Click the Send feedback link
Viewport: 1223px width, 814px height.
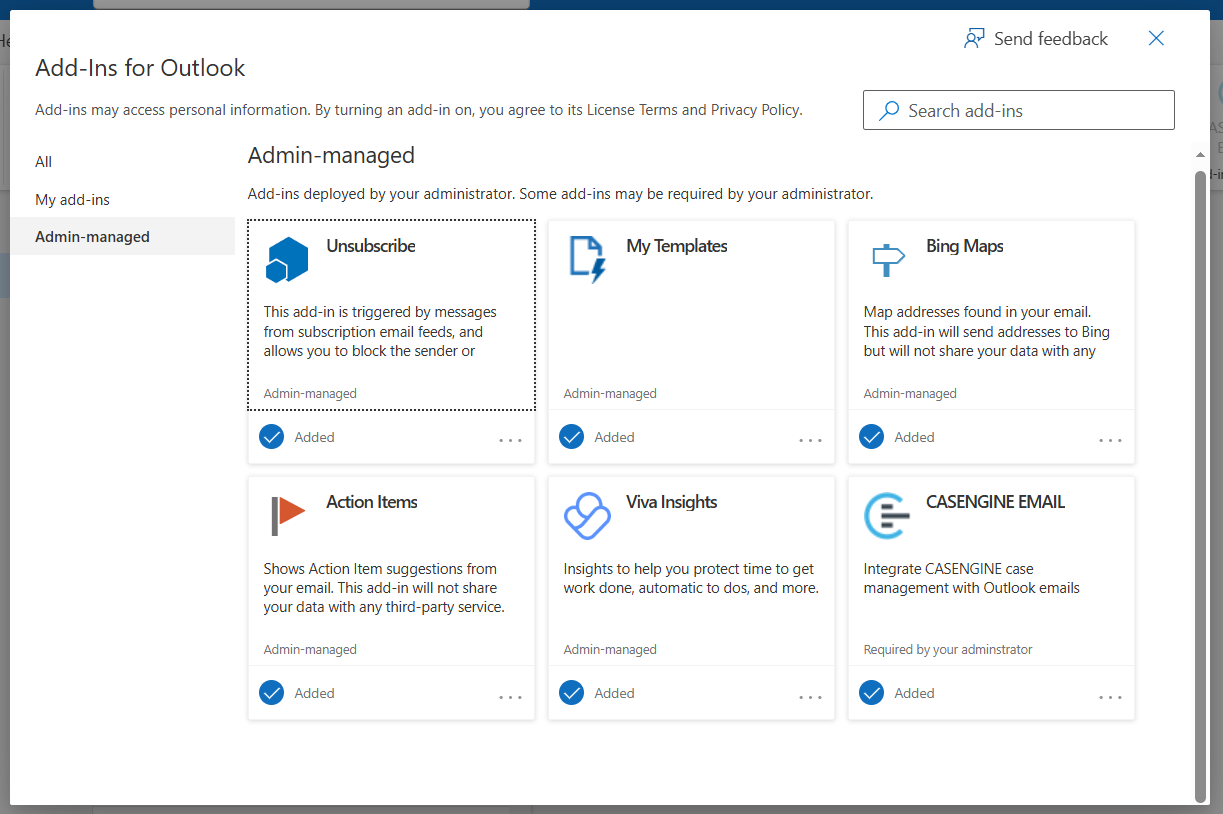click(x=1035, y=39)
